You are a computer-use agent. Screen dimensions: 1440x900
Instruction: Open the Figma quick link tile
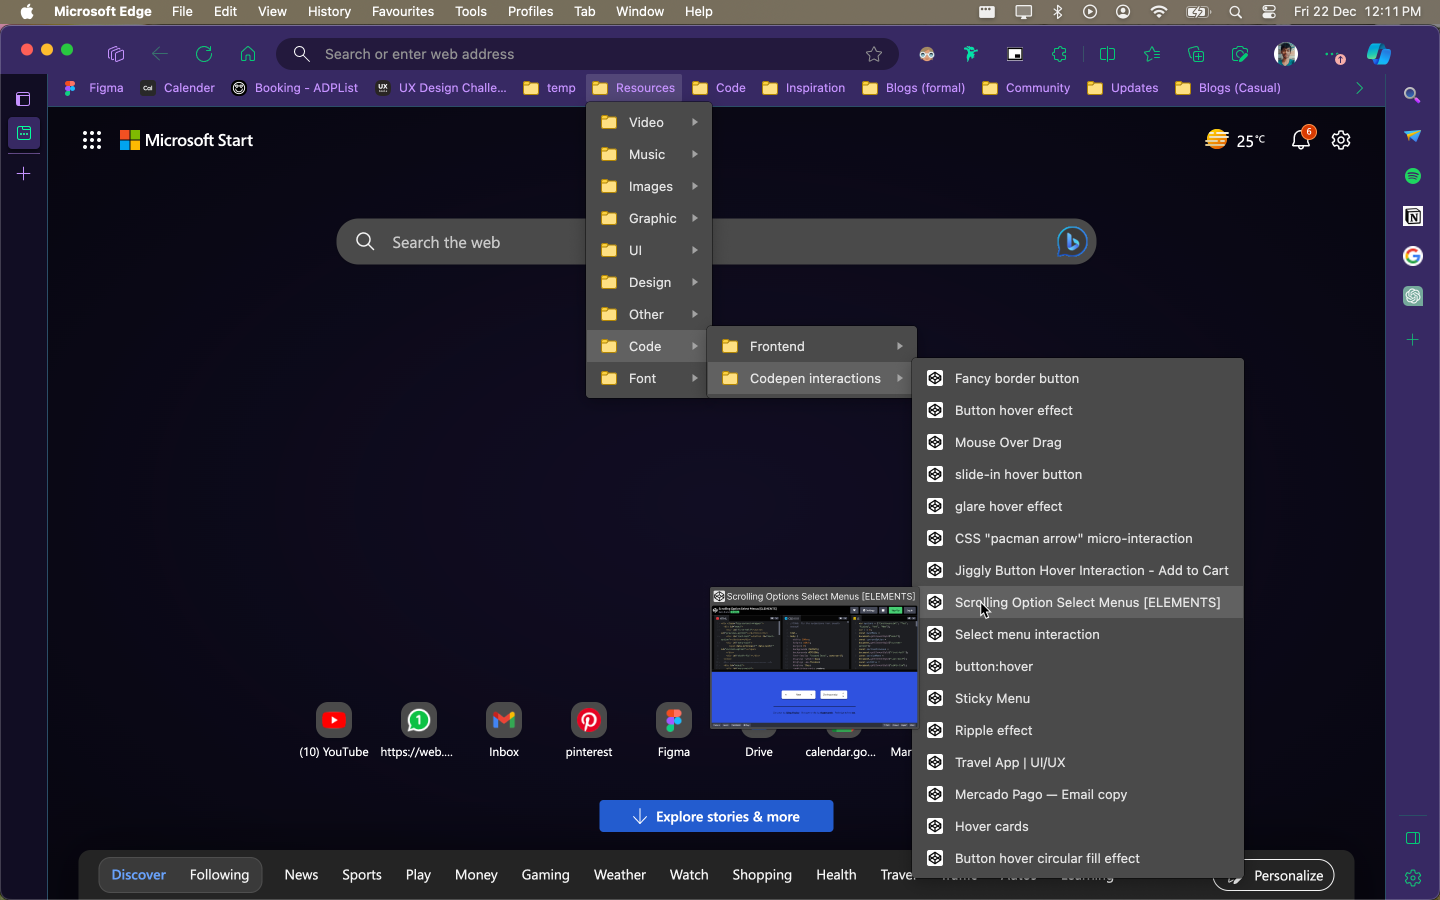674,731
